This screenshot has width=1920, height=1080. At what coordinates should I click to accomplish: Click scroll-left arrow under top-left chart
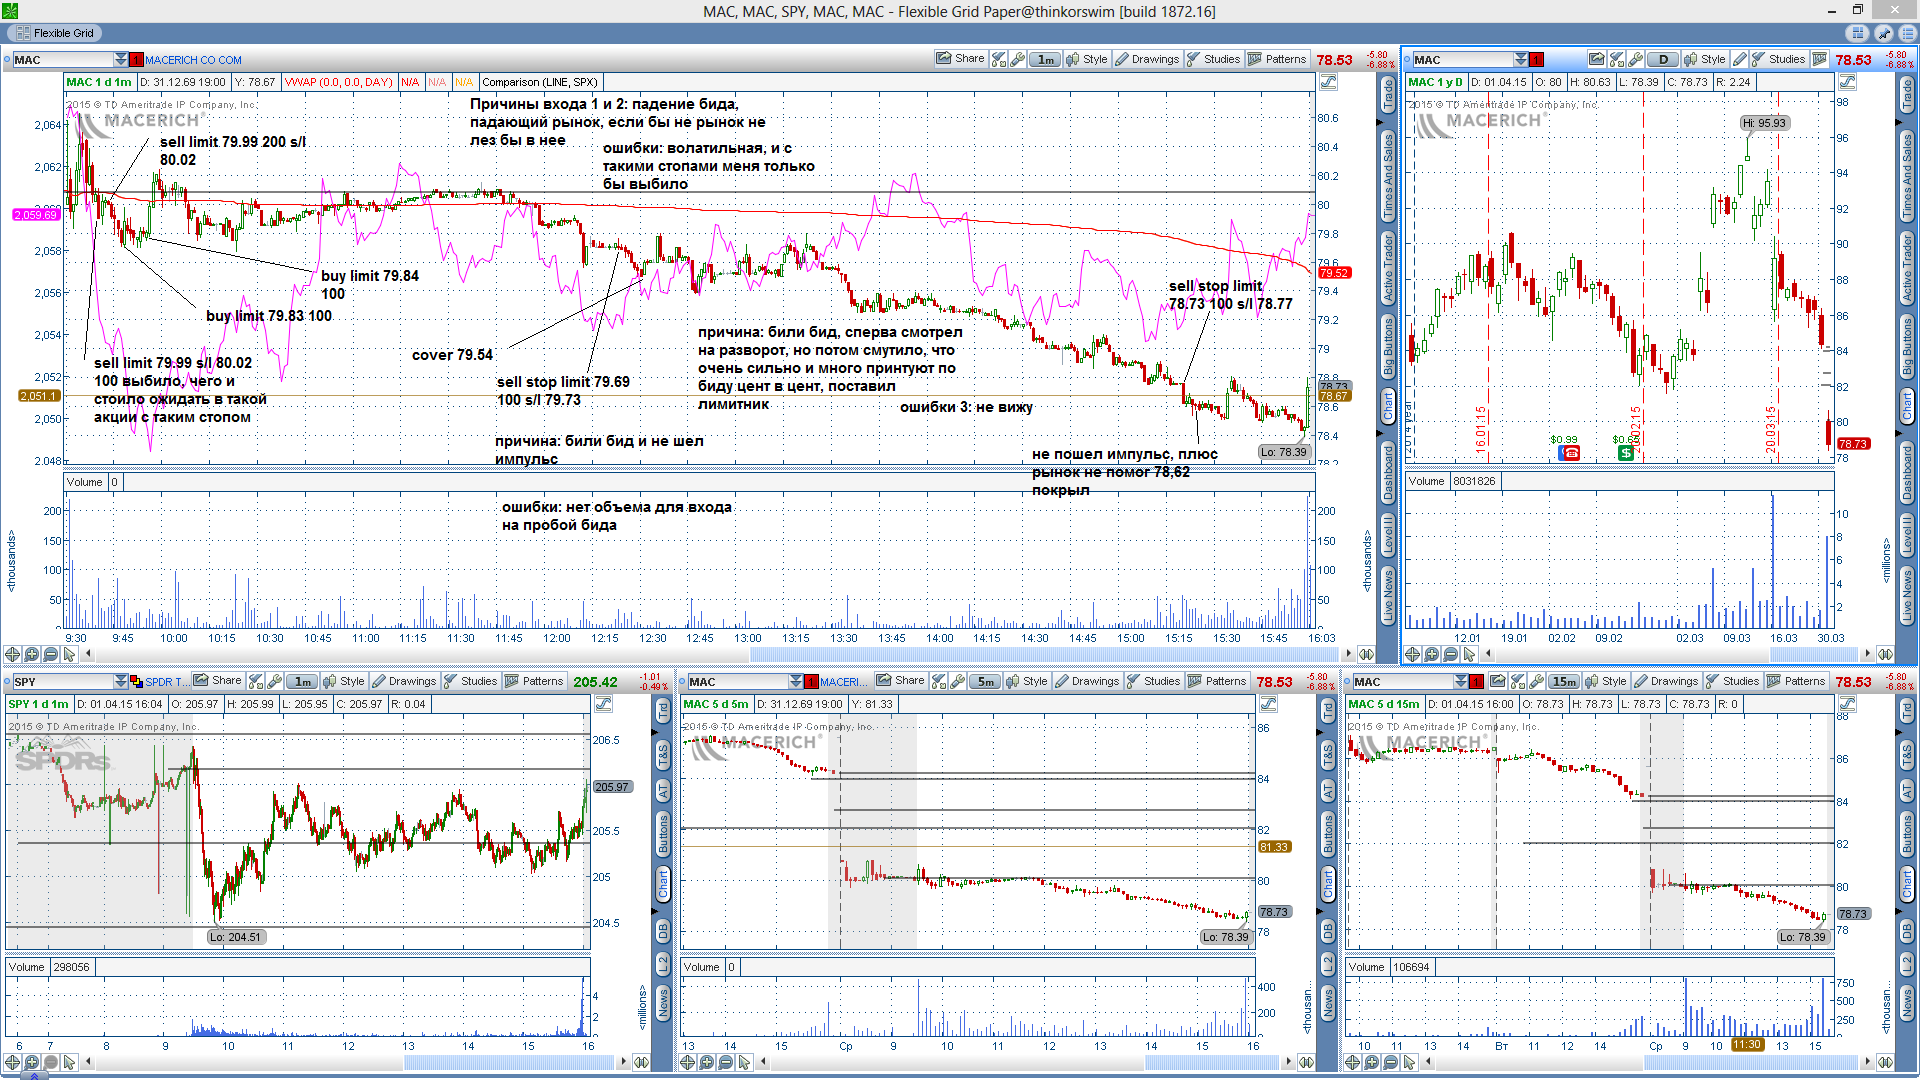point(88,654)
